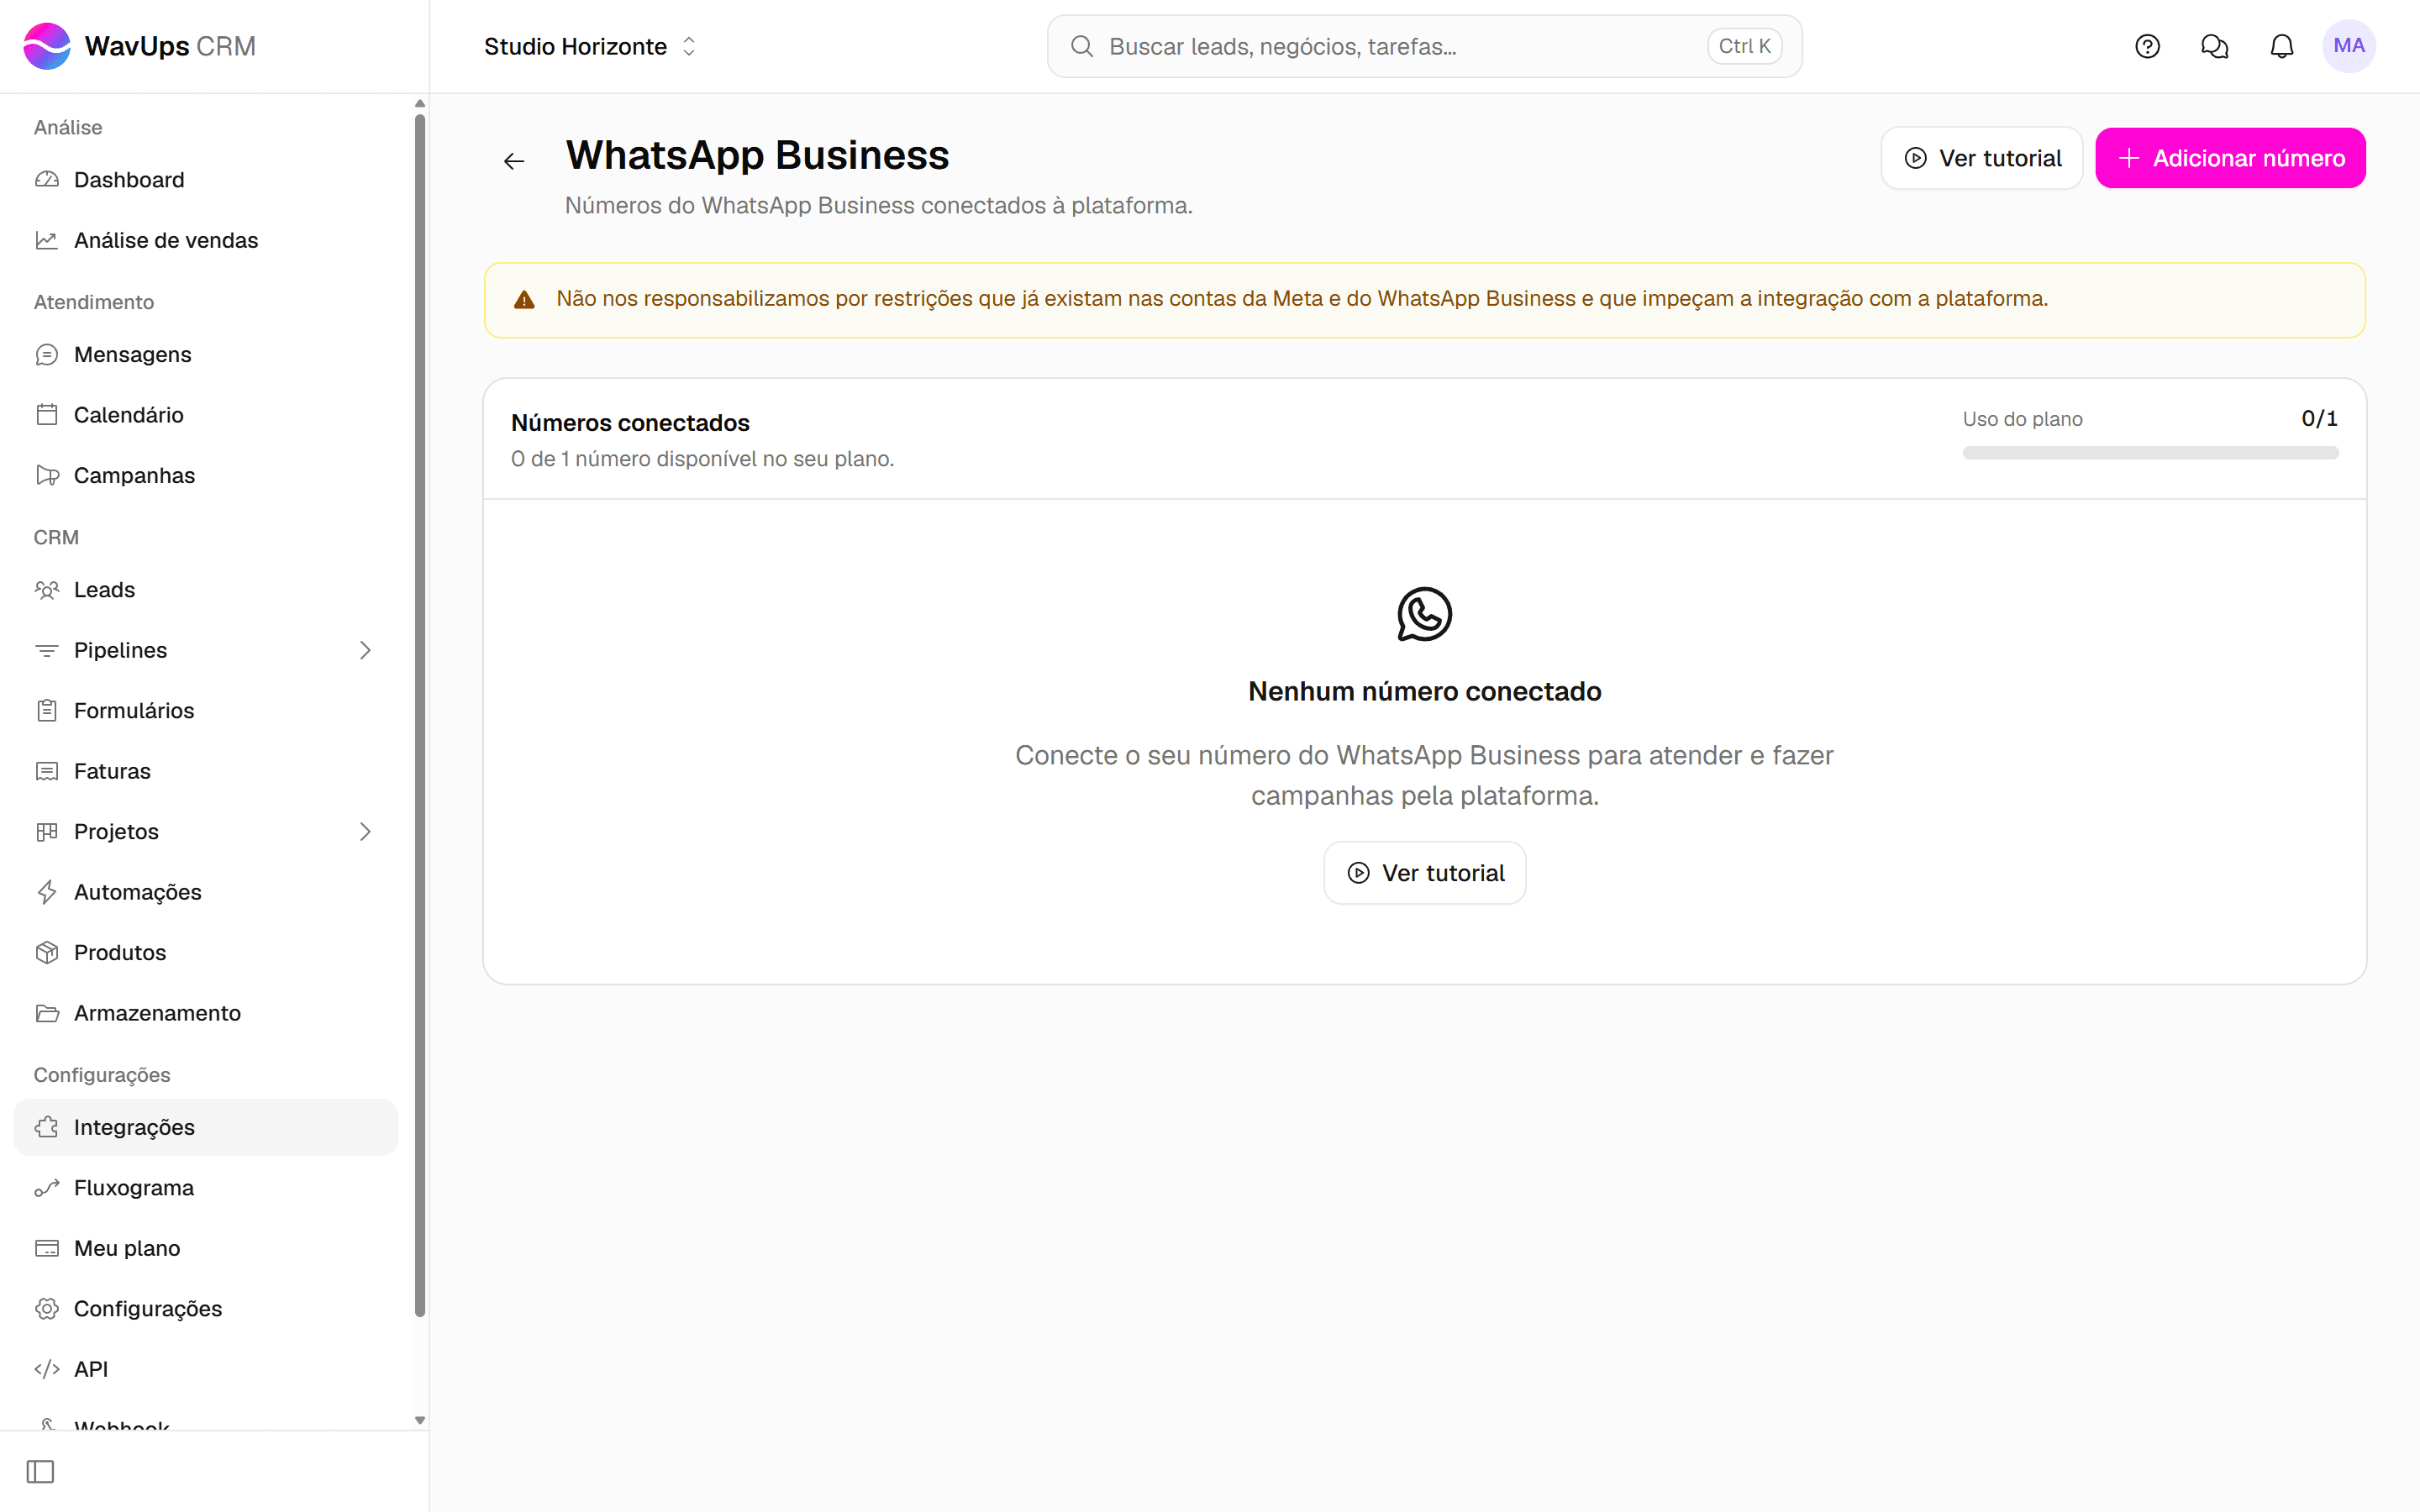Click the sidebar scroll down arrow
2420x1512 pixels.
click(x=420, y=1420)
